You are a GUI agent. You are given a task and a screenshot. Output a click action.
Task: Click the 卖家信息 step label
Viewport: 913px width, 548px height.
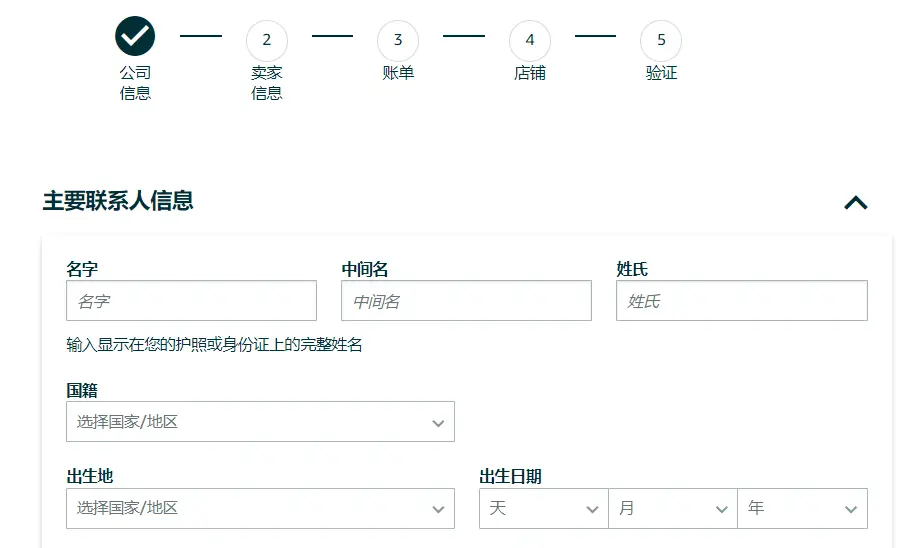tap(267, 83)
